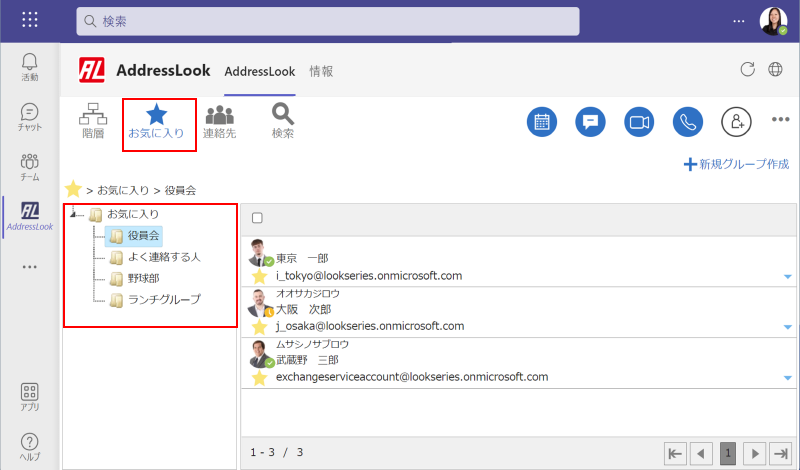Open the calendar meeting icon

click(542, 122)
